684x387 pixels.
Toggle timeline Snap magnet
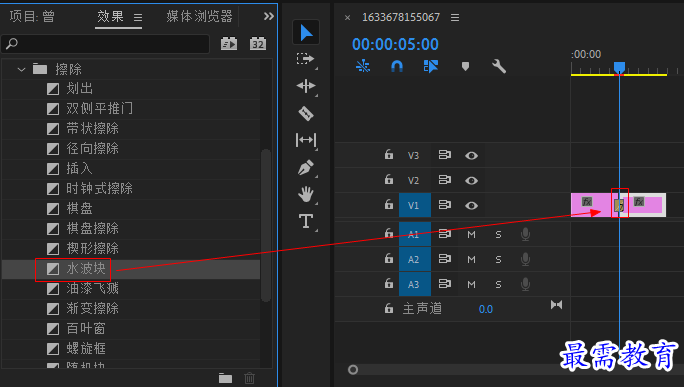coord(397,66)
